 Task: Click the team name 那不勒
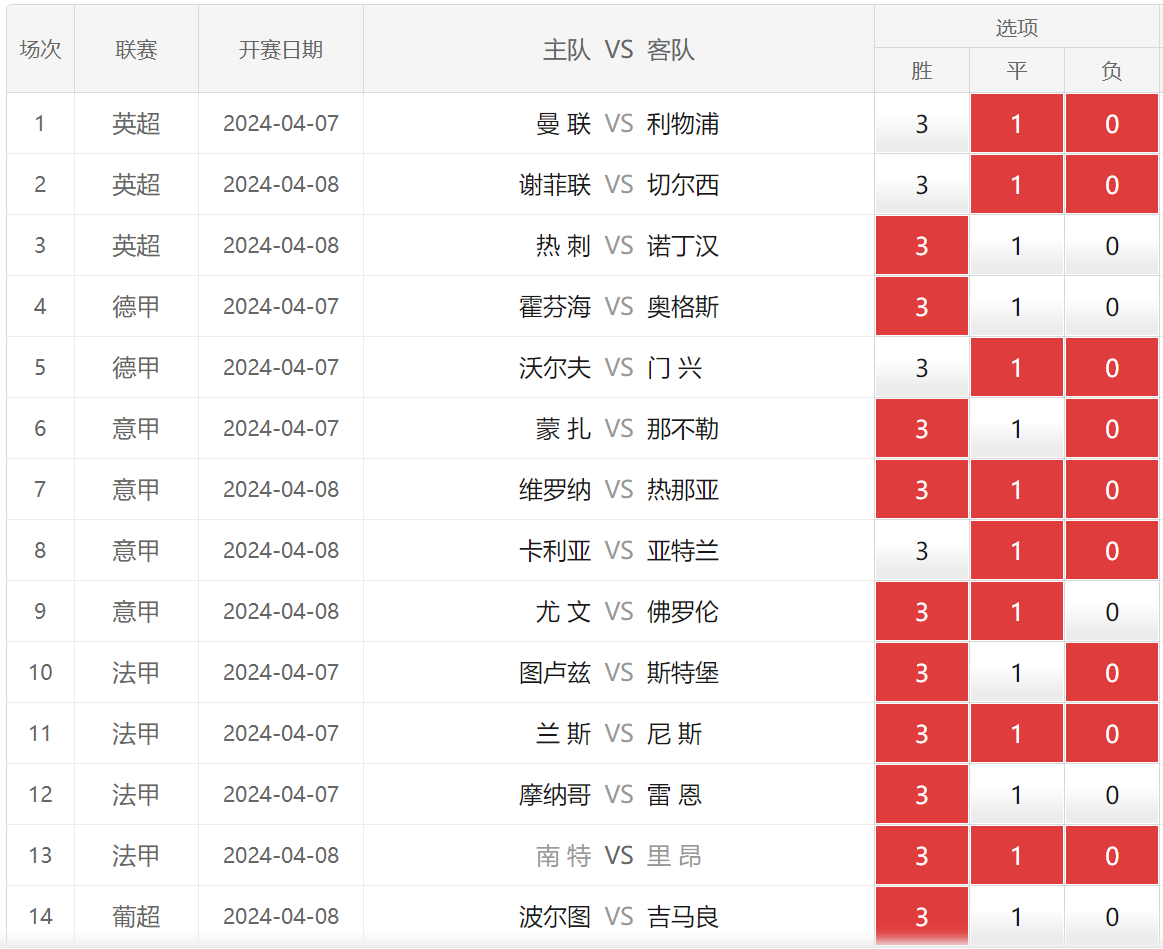click(682, 428)
